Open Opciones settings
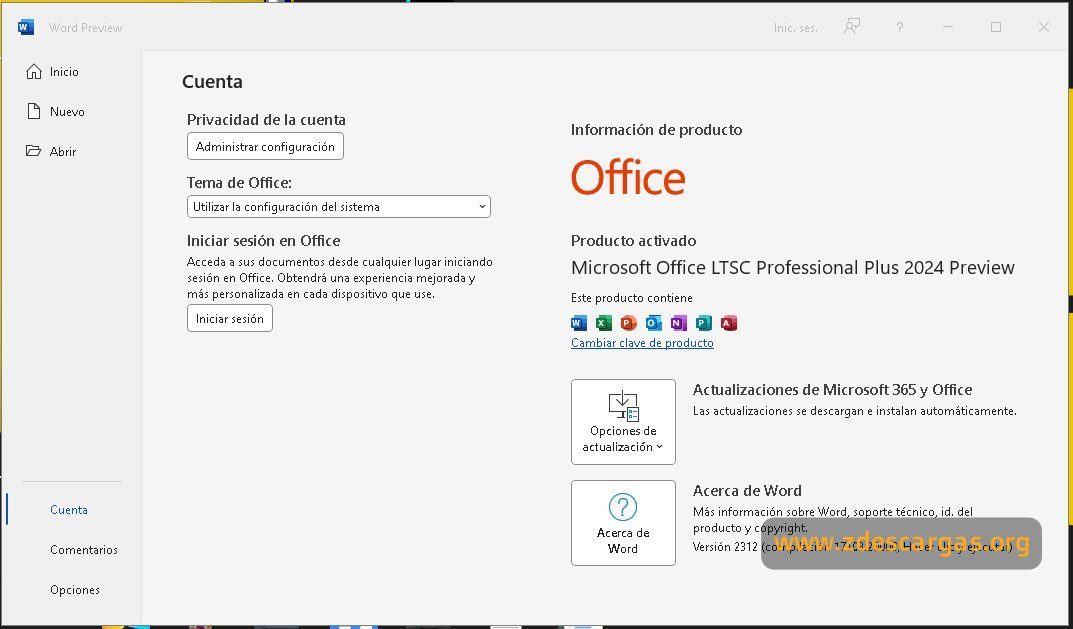Viewport: 1073px width, 629px height. [x=75, y=590]
